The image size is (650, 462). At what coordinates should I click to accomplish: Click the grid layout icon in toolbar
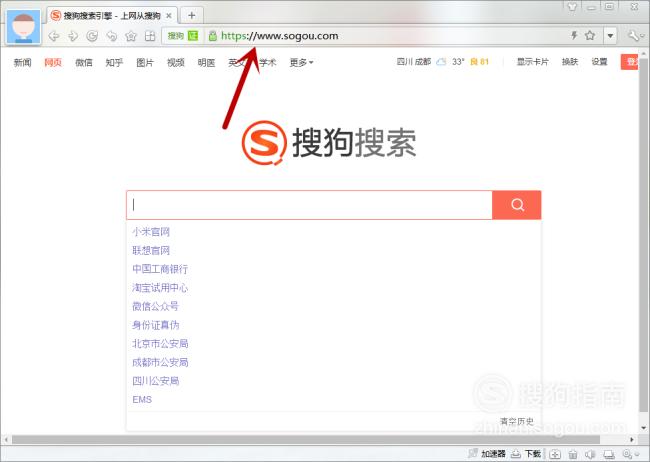150,36
